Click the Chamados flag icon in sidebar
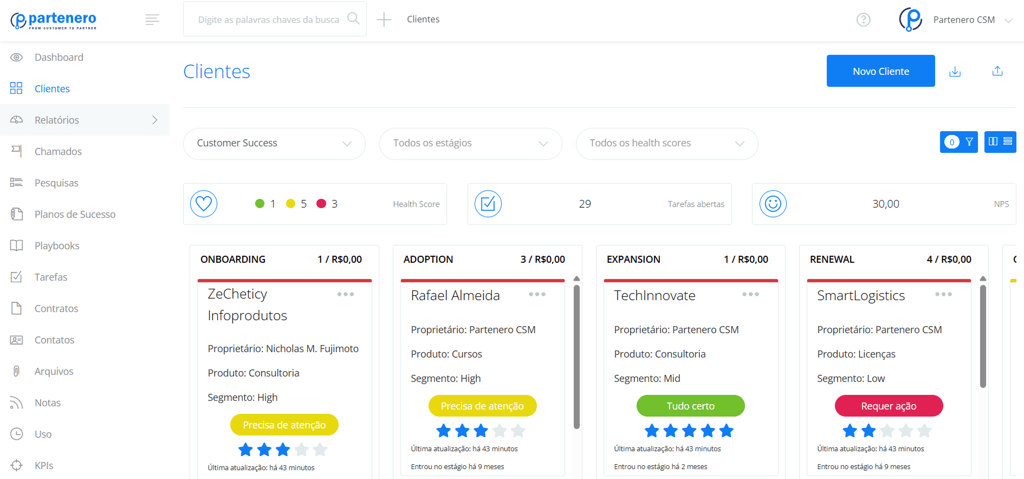The image size is (1024, 479). tap(16, 152)
